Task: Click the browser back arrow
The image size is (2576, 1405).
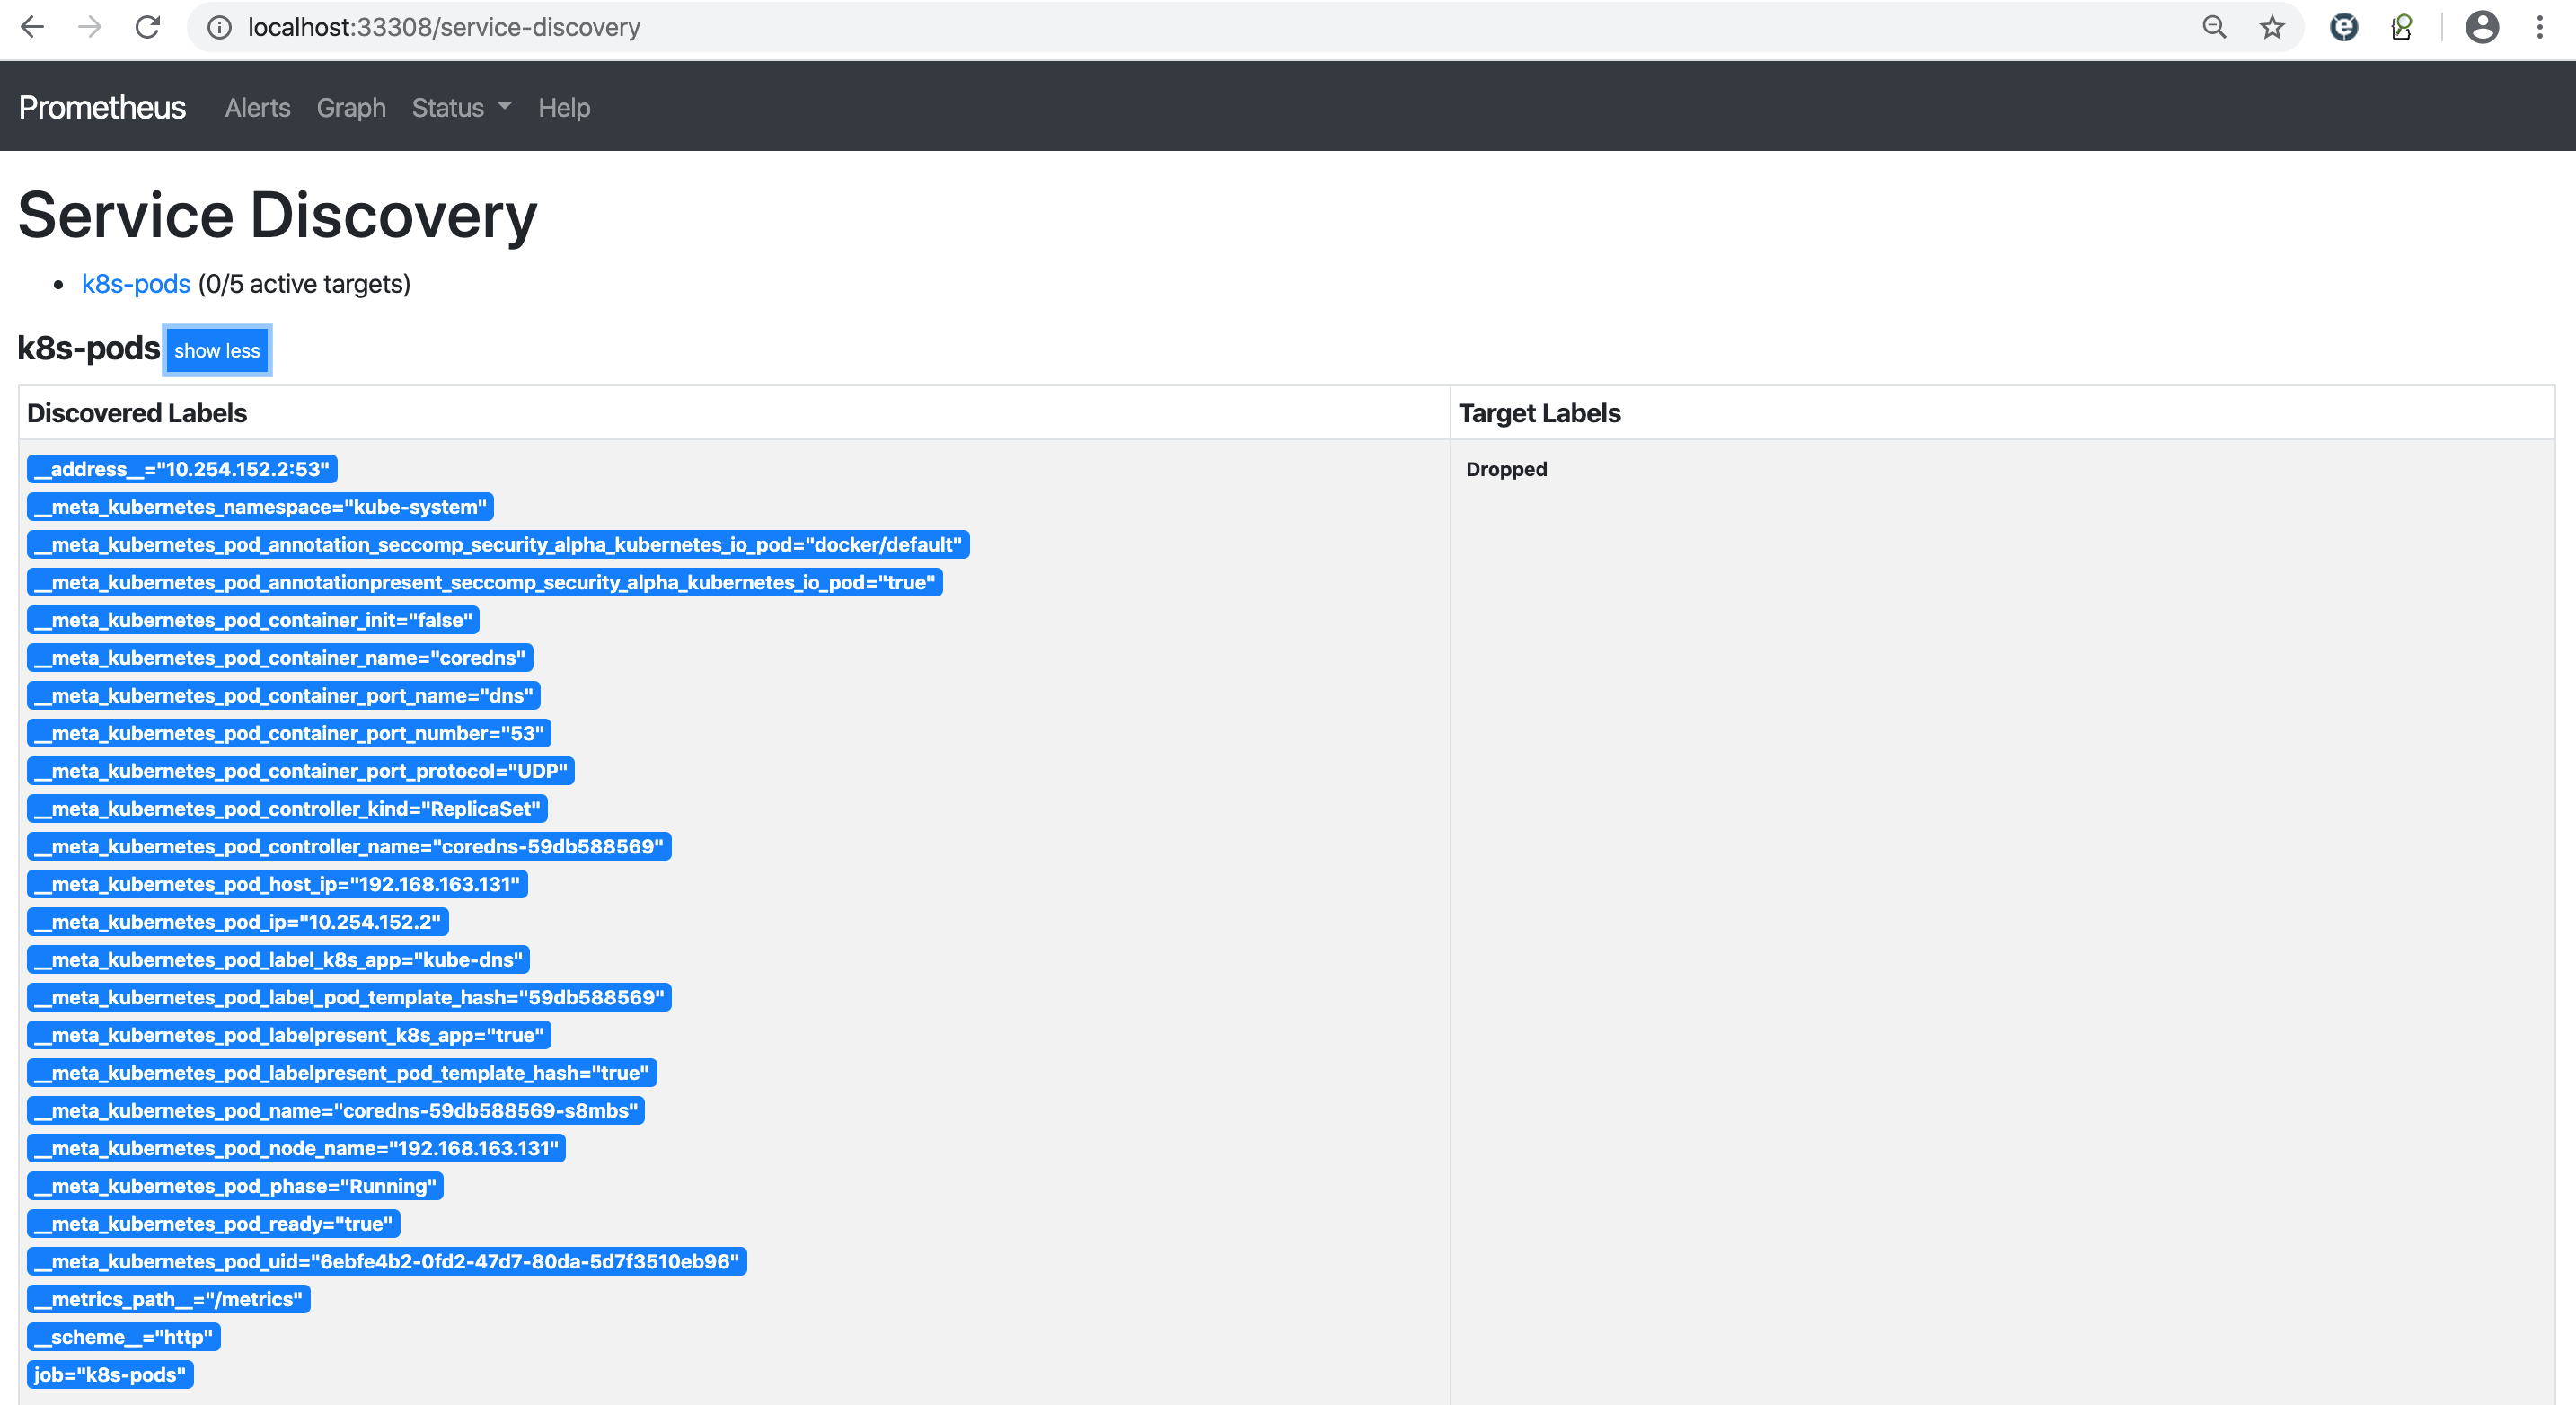Action: tap(32, 27)
